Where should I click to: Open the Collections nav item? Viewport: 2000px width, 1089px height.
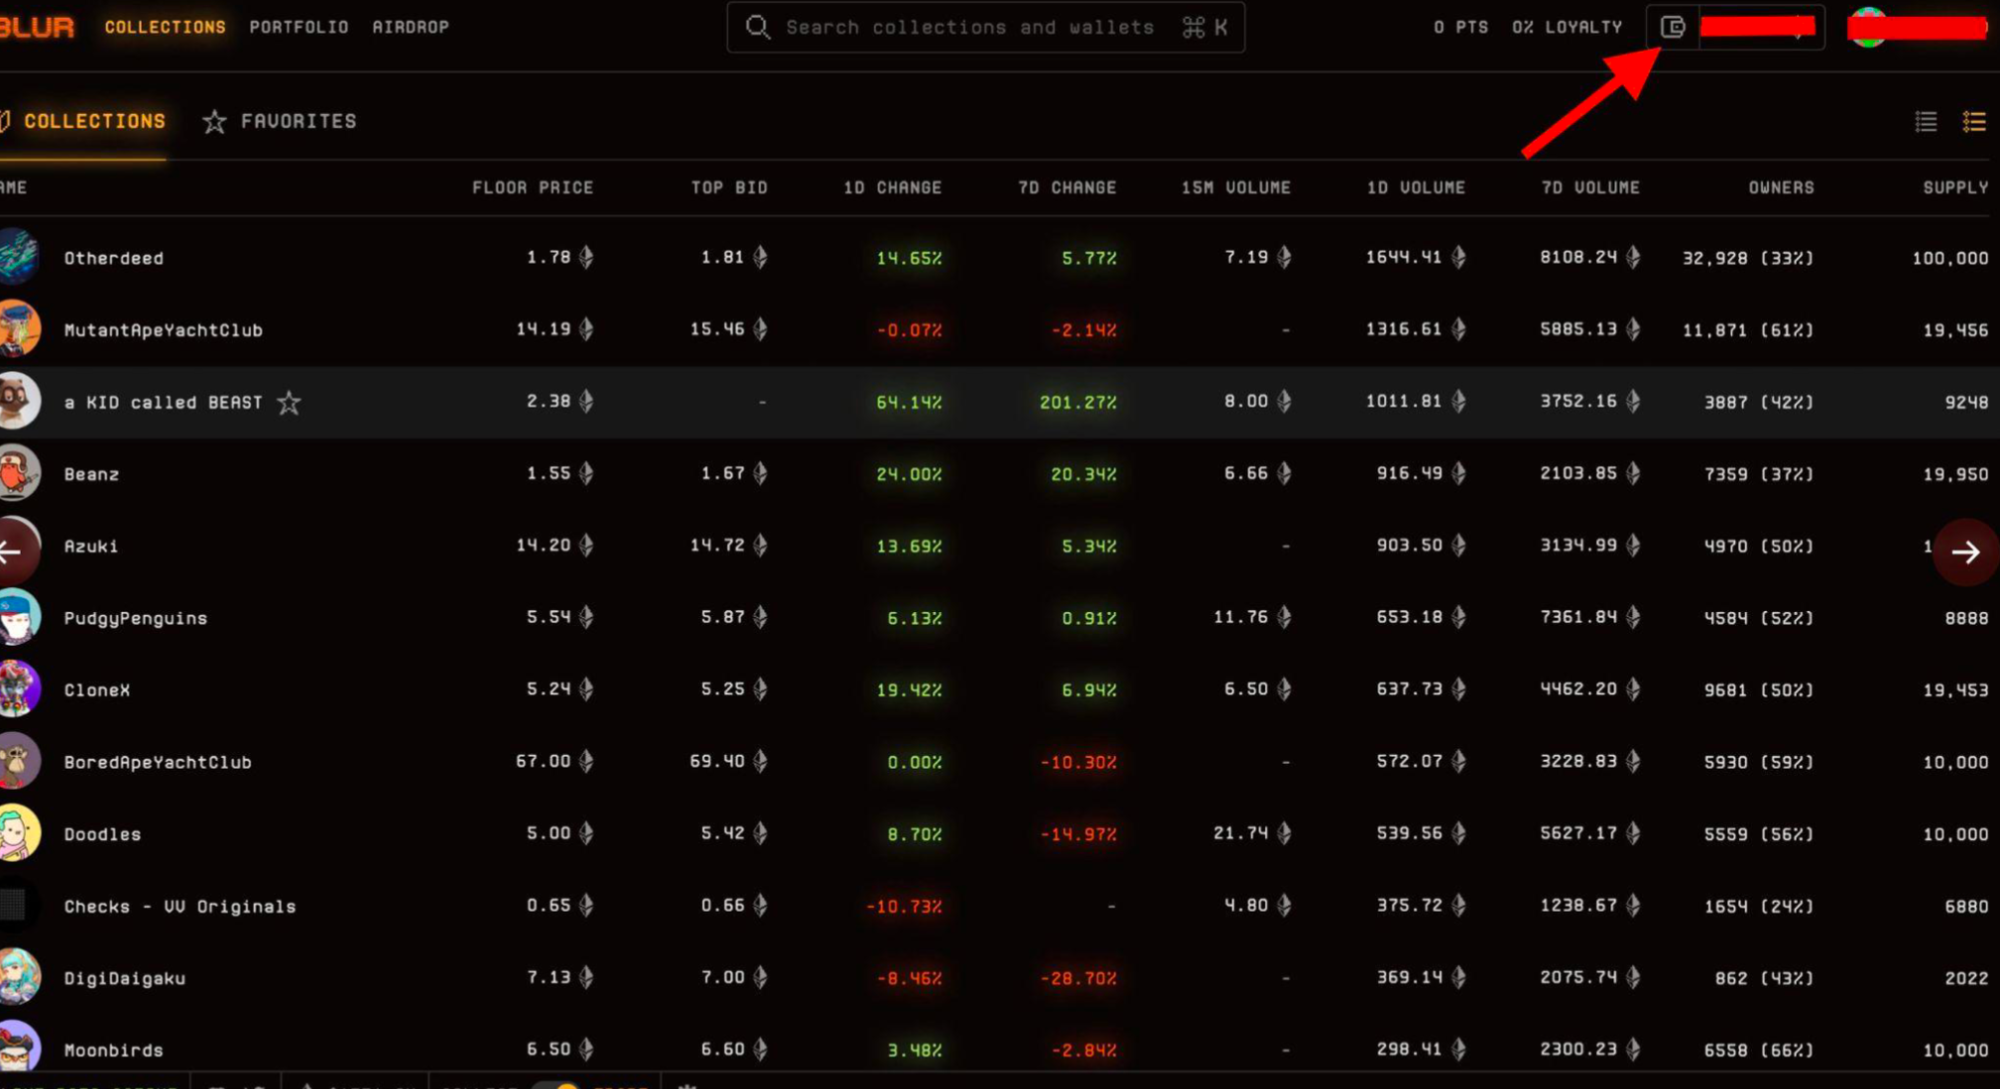coord(165,27)
